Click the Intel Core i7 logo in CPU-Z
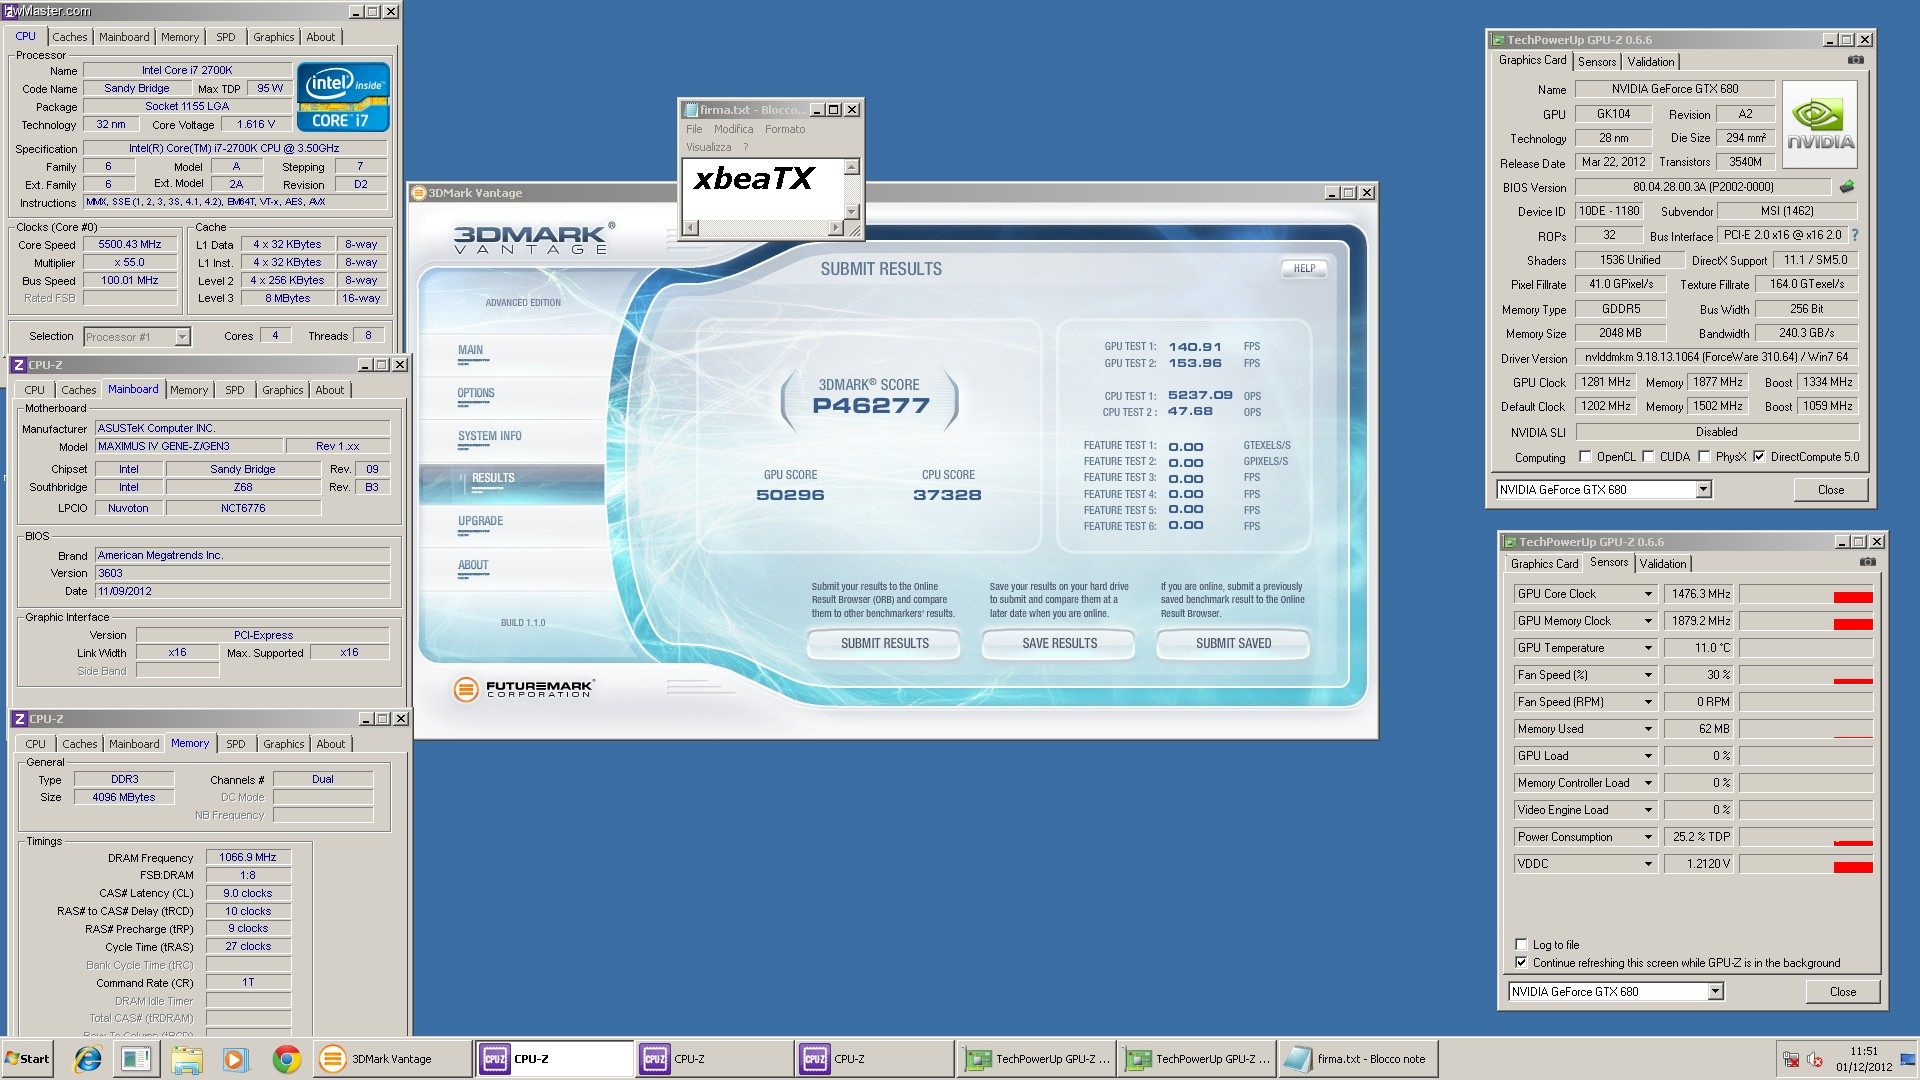 345,97
